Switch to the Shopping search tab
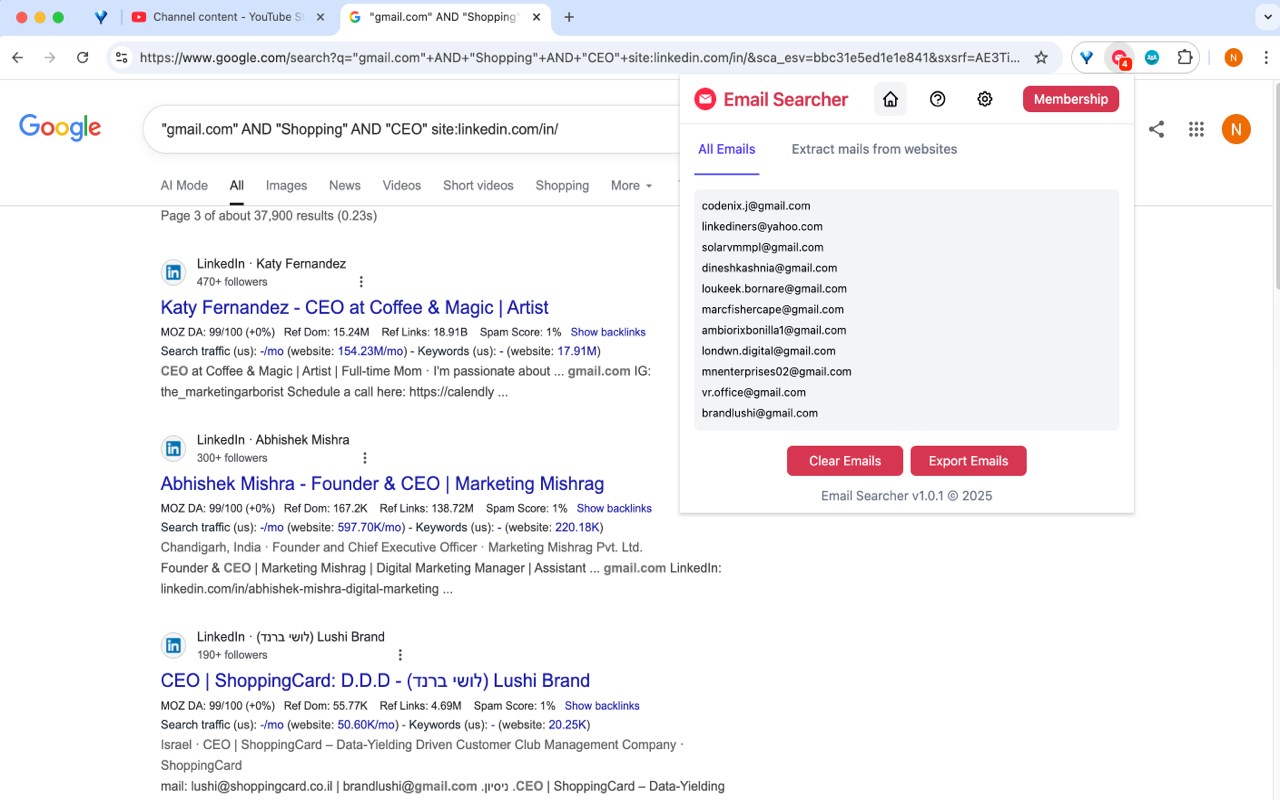The image size is (1280, 800). point(561,185)
